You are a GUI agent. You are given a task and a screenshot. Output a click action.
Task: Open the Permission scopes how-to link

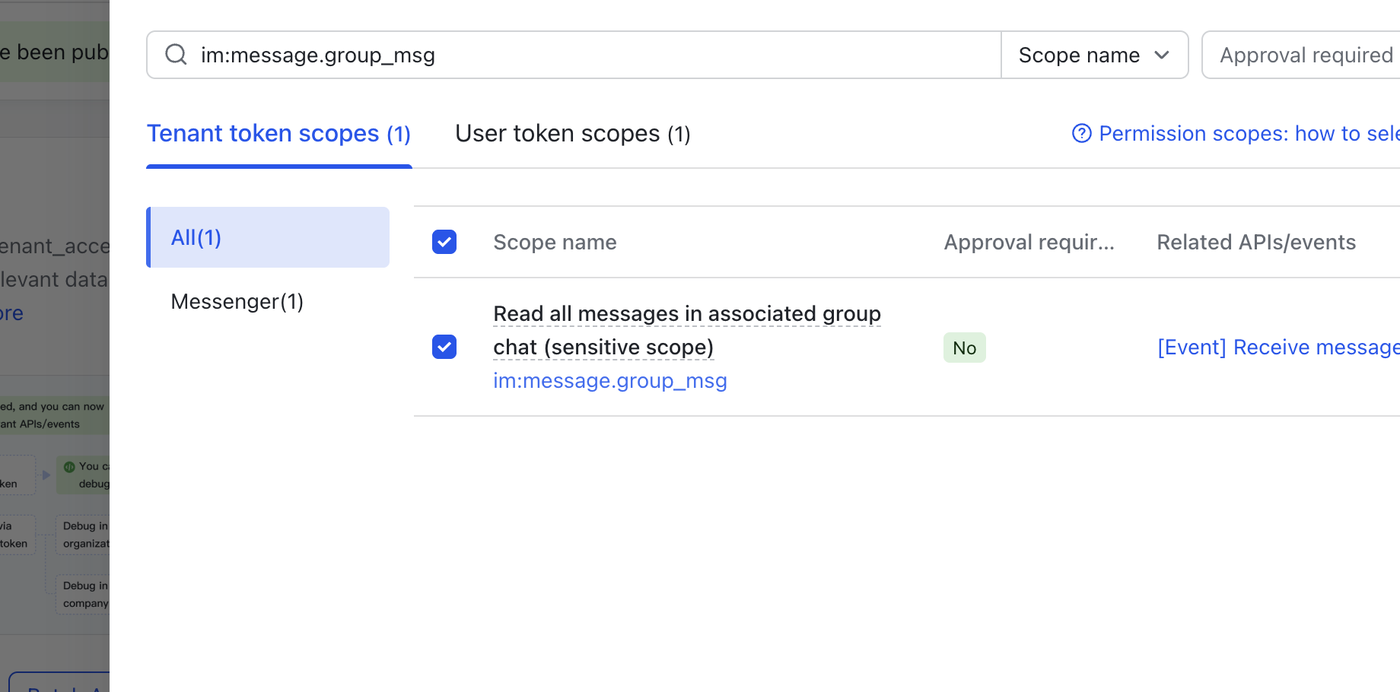coord(1249,134)
